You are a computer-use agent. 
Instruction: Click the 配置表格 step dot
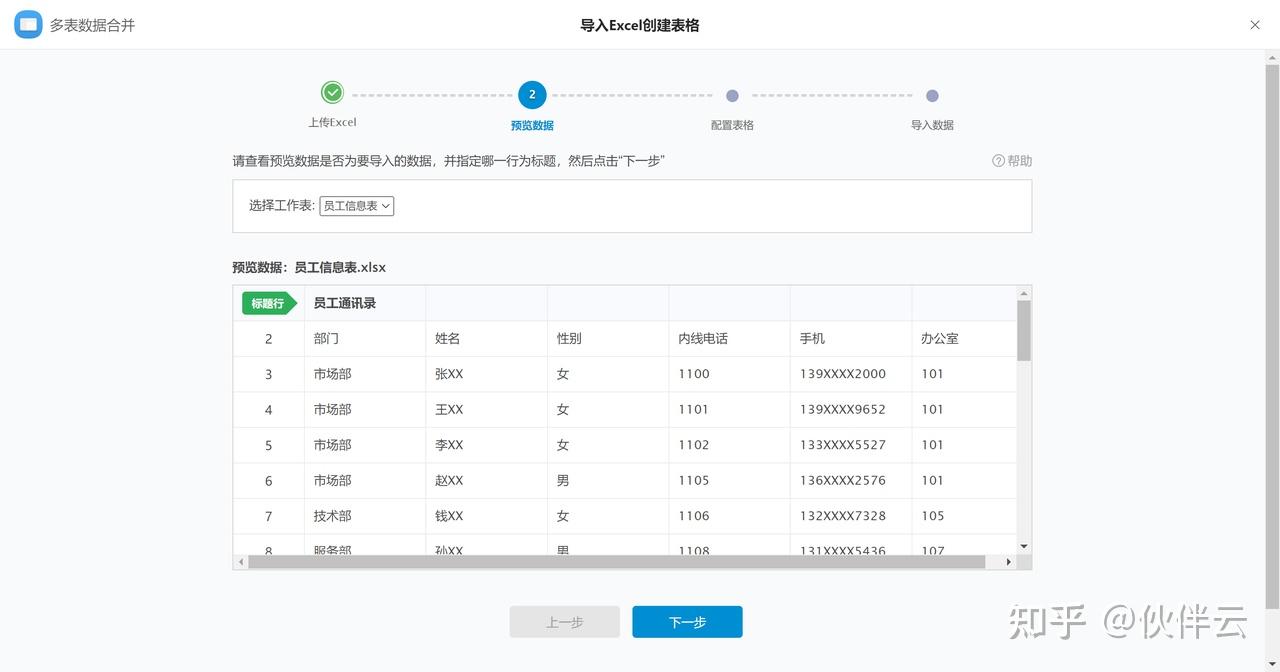[732, 96]
